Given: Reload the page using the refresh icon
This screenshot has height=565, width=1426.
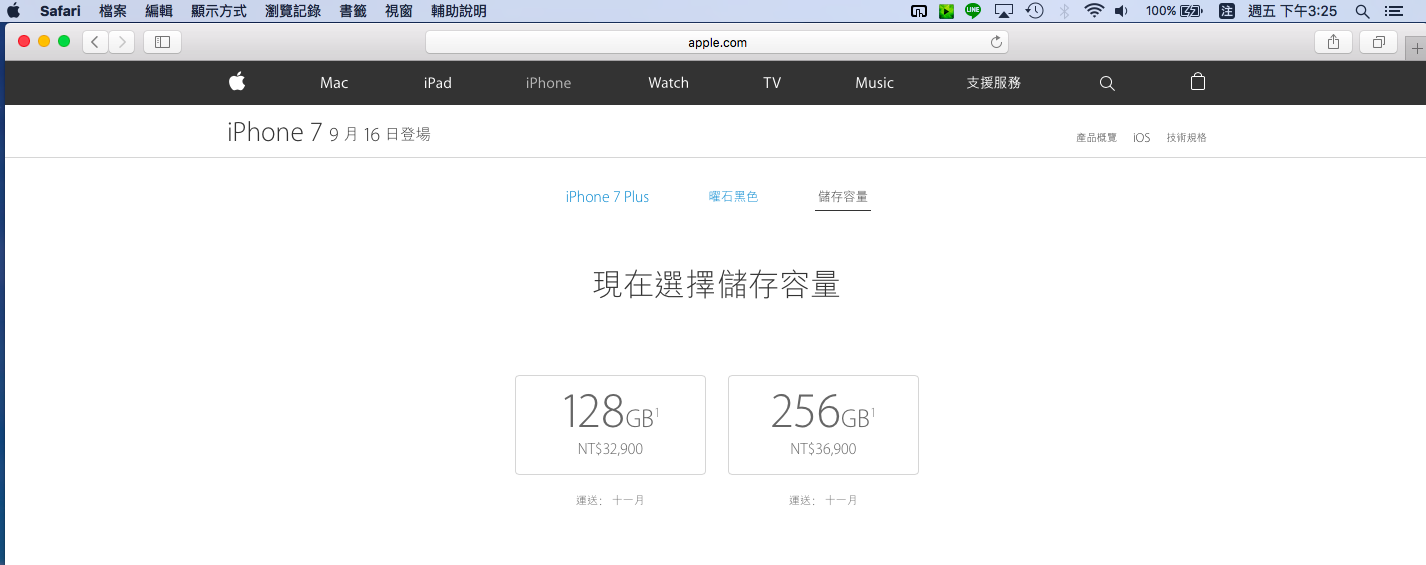Looking at the screenshot, I should 995,42.
